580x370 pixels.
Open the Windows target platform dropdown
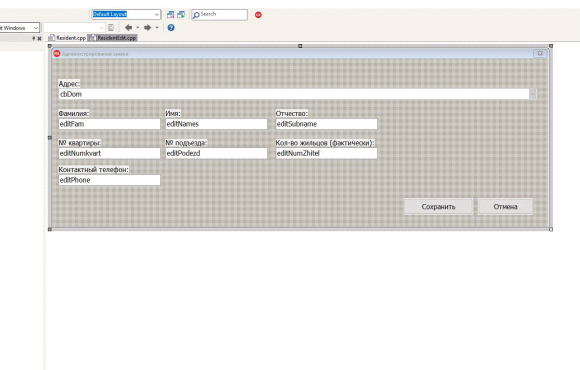pos(36,28)
